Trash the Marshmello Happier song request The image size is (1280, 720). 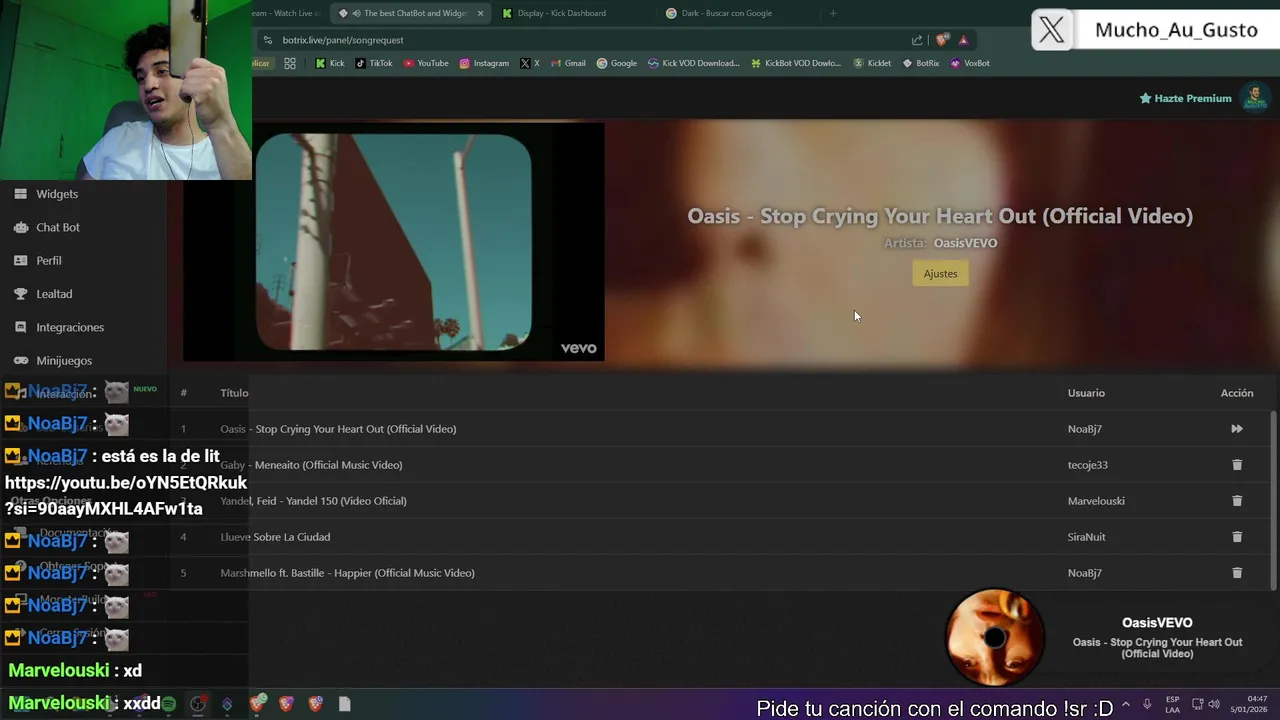coord(1237,573)
